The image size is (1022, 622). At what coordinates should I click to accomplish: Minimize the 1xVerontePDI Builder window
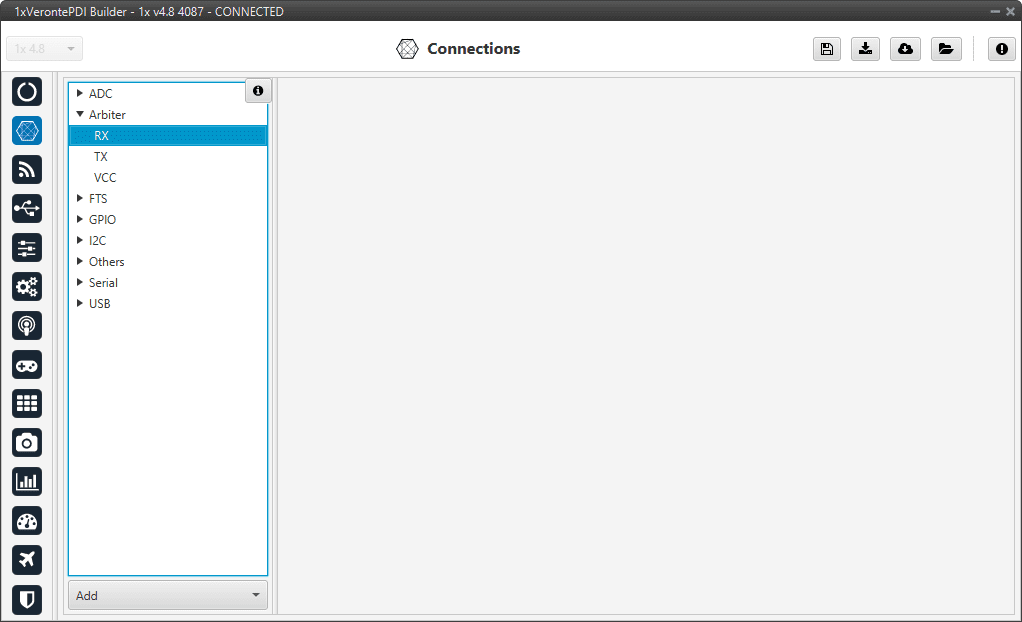995,11
